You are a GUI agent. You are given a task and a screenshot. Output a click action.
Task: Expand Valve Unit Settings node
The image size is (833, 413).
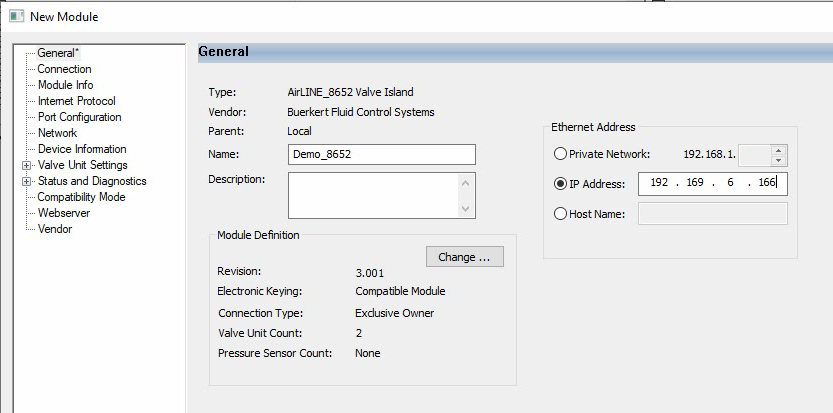[x=26, y=165]
